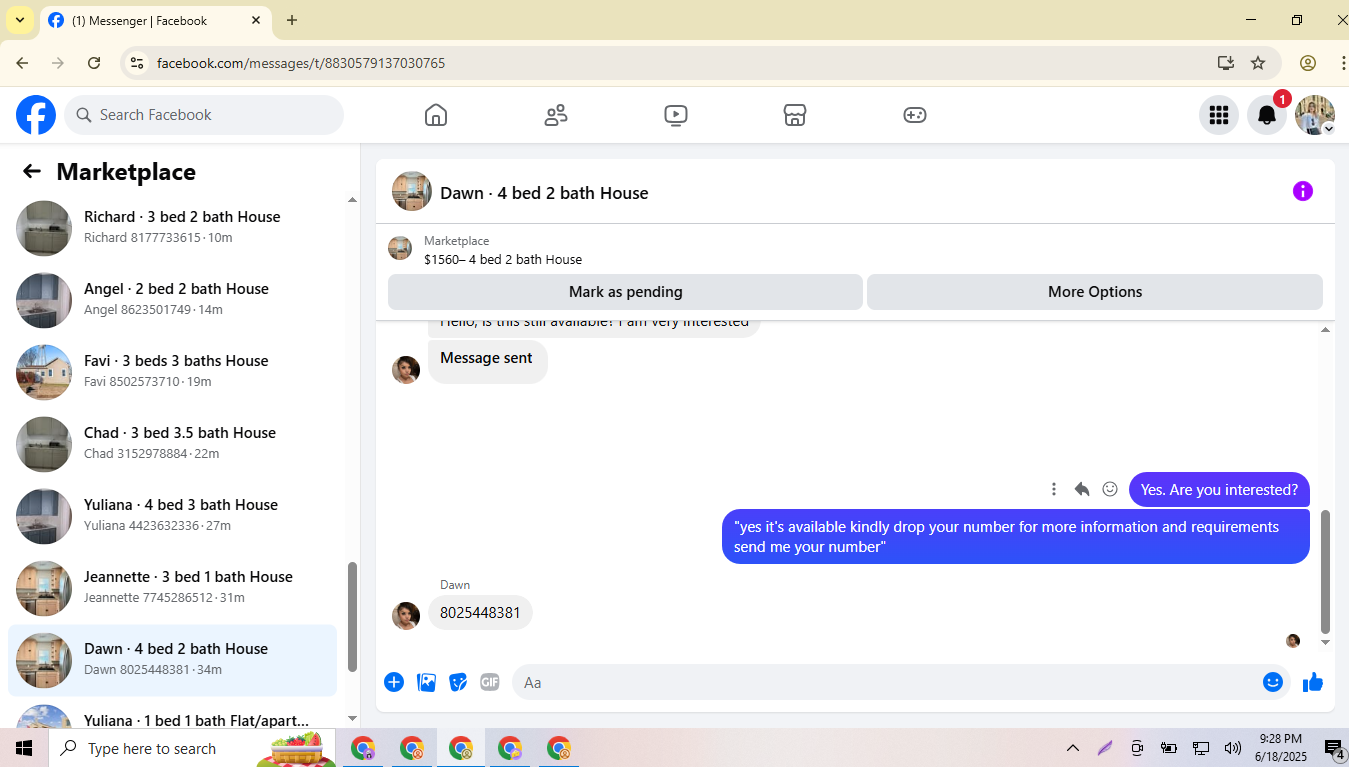
Task: Click the chat messages scrollbar thumb
Action: [1326, 570]
